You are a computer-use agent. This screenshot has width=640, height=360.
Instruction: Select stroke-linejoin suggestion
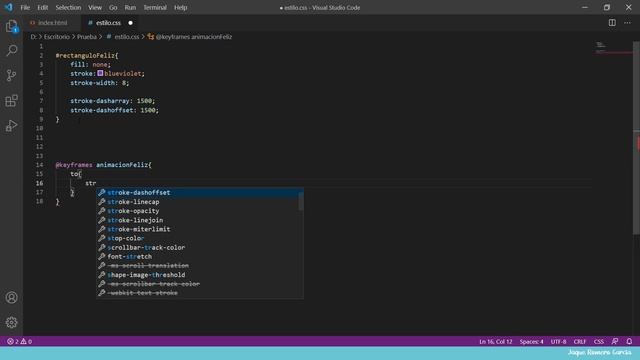click(x=198, y=220)
